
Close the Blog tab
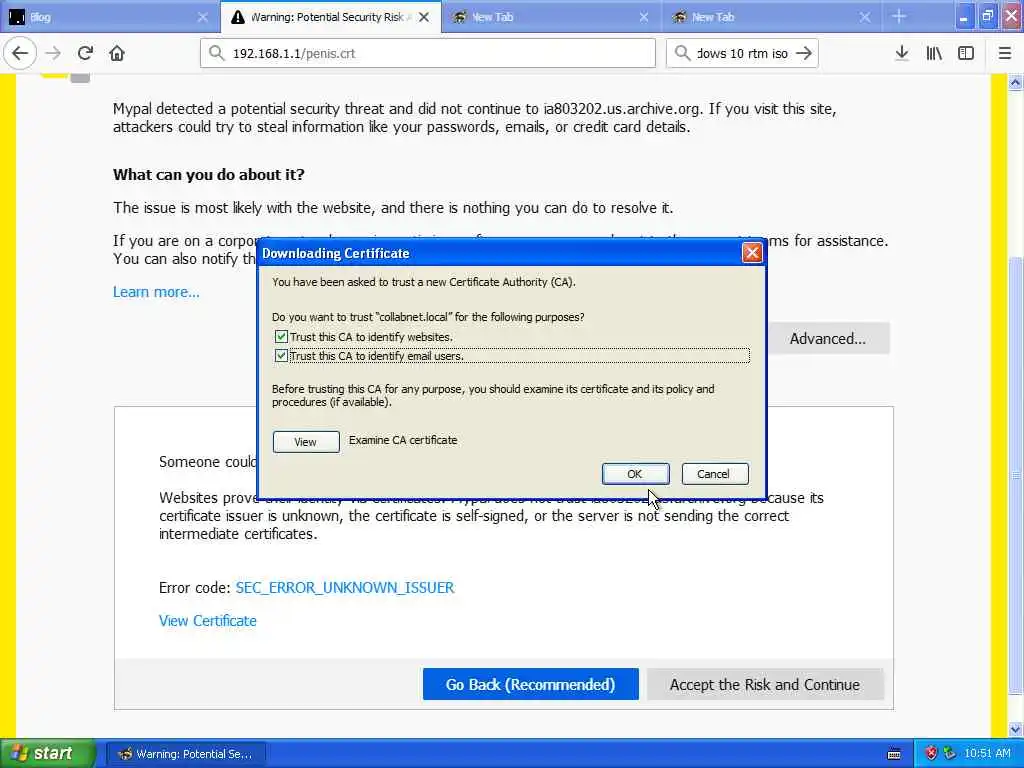(202, 17)
